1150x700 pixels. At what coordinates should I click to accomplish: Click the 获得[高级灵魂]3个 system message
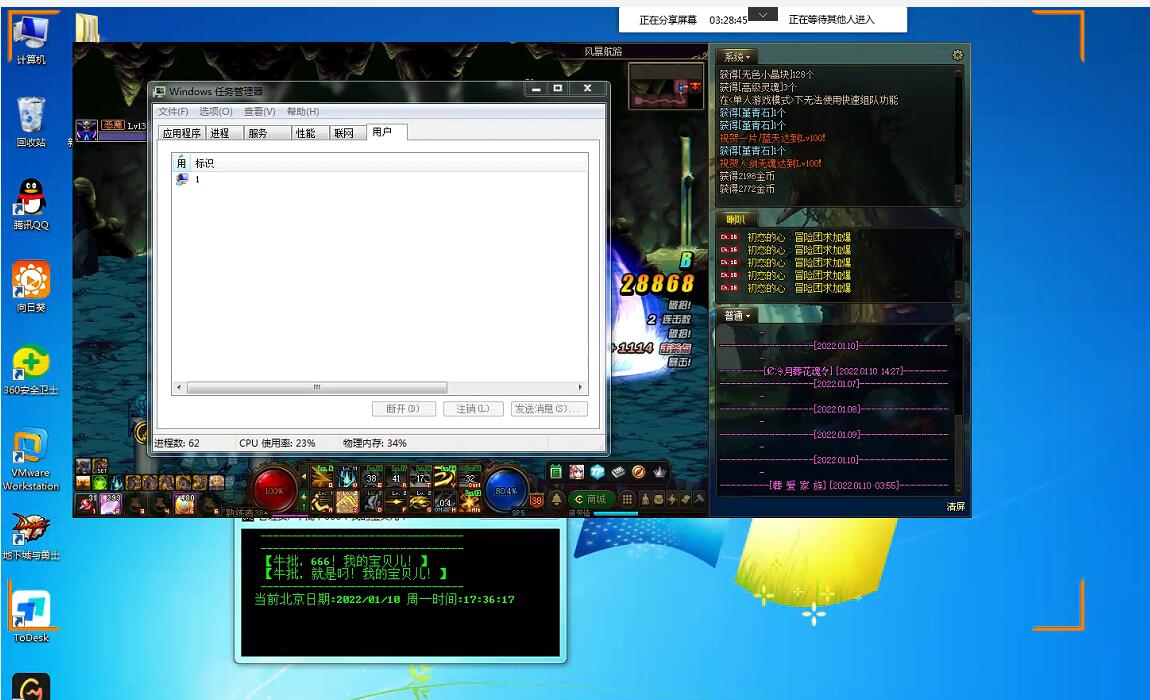coord(758,87)
